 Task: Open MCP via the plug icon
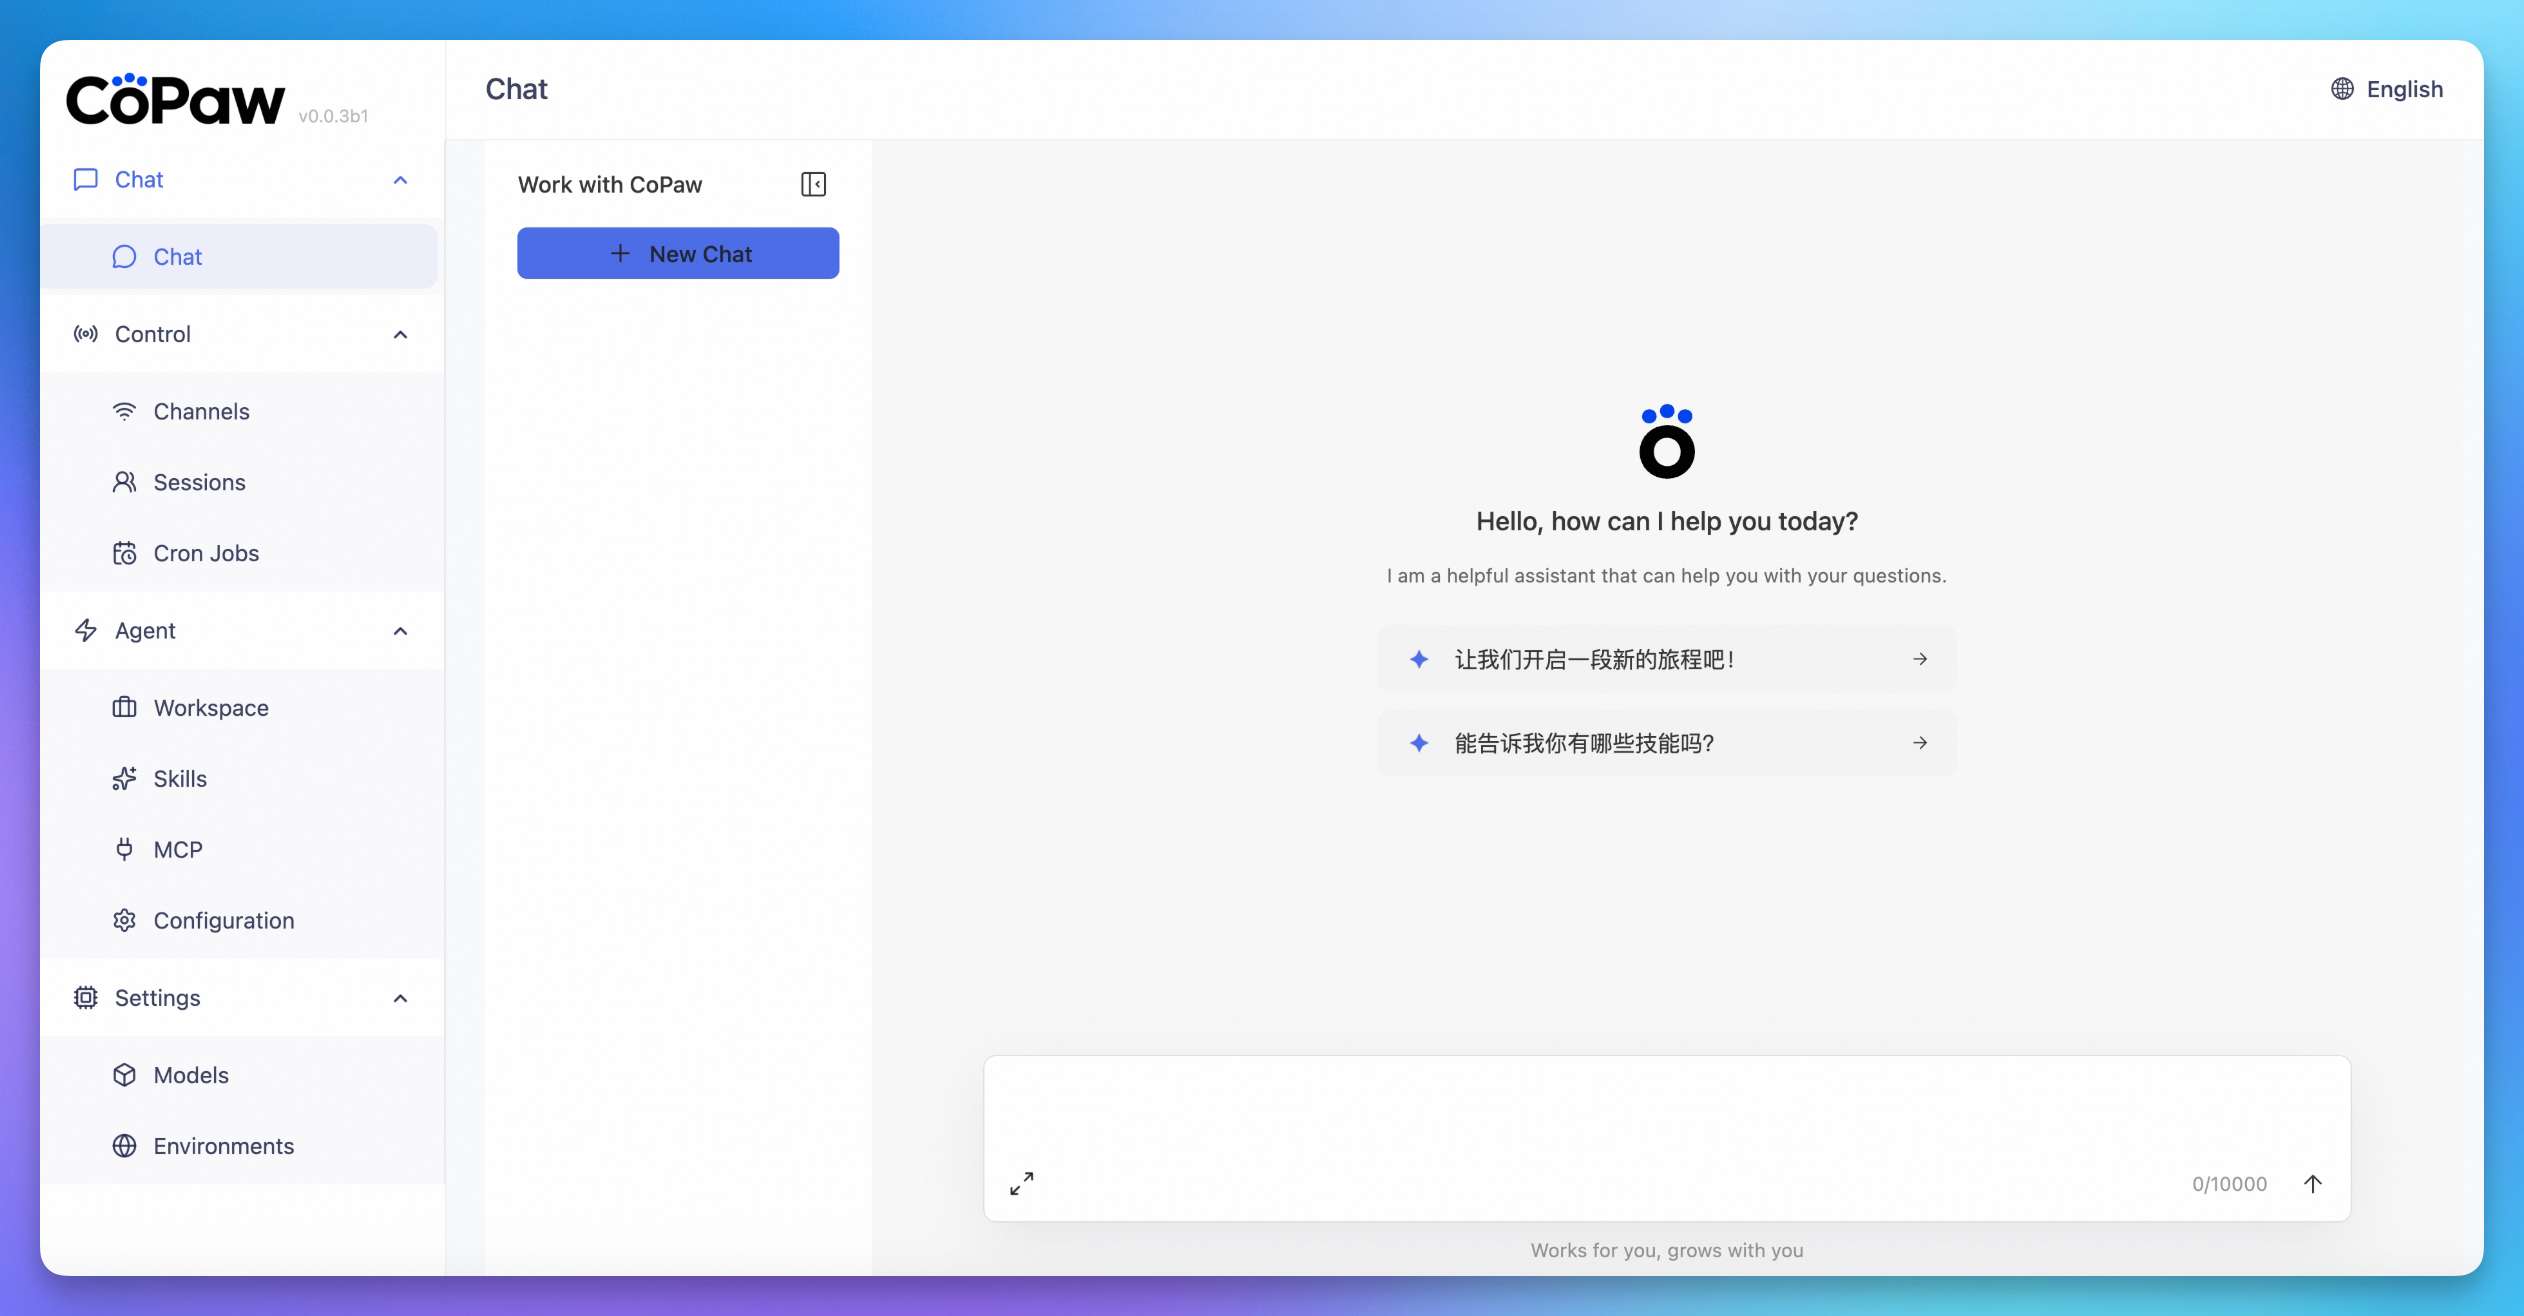[x=124, y=849]
